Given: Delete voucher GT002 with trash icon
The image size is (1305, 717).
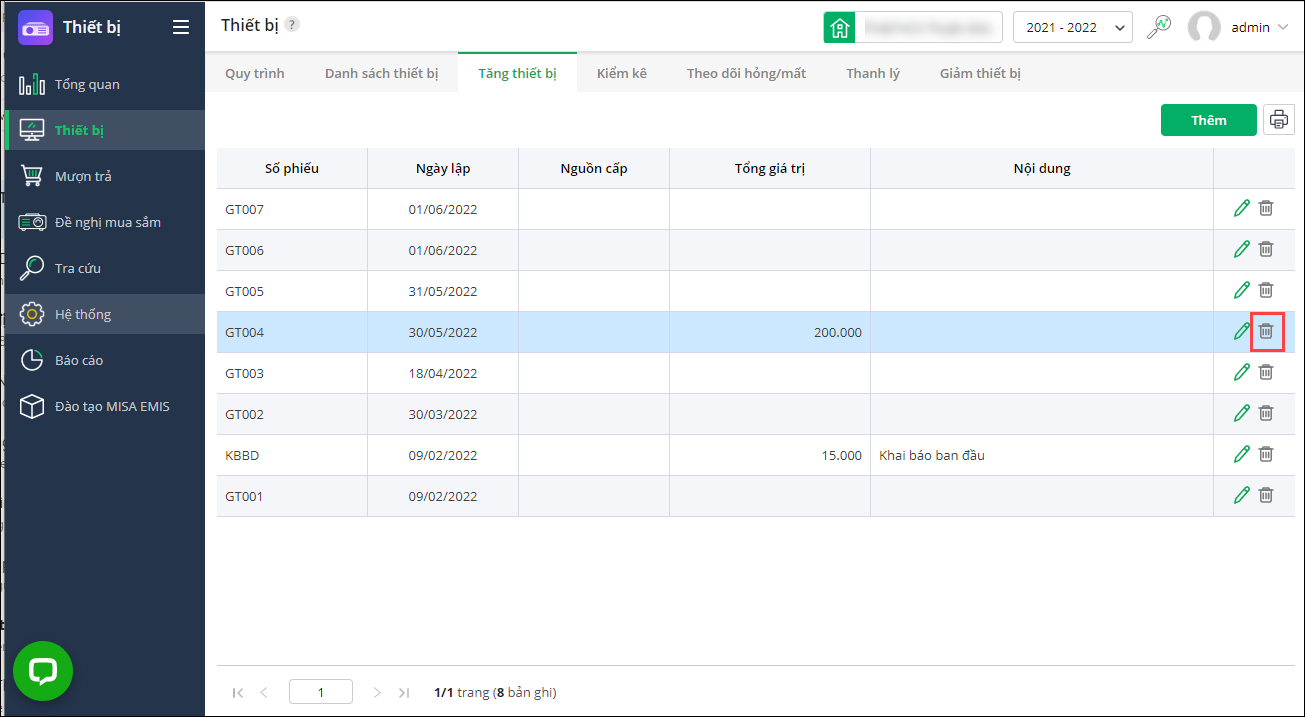Looking at the screenshot, I should (x=1266, y=413).
